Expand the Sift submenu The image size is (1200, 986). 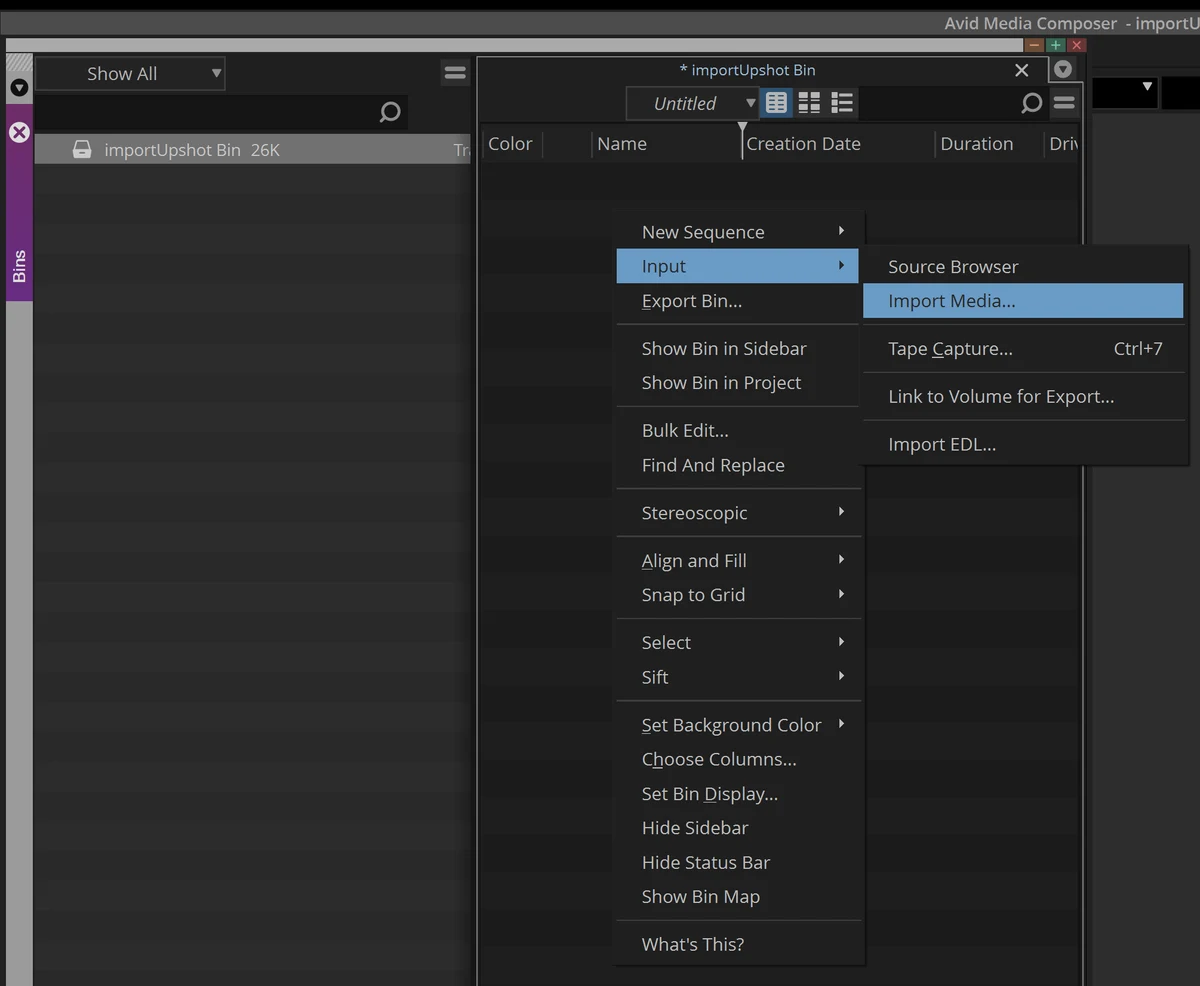point(738,677)
